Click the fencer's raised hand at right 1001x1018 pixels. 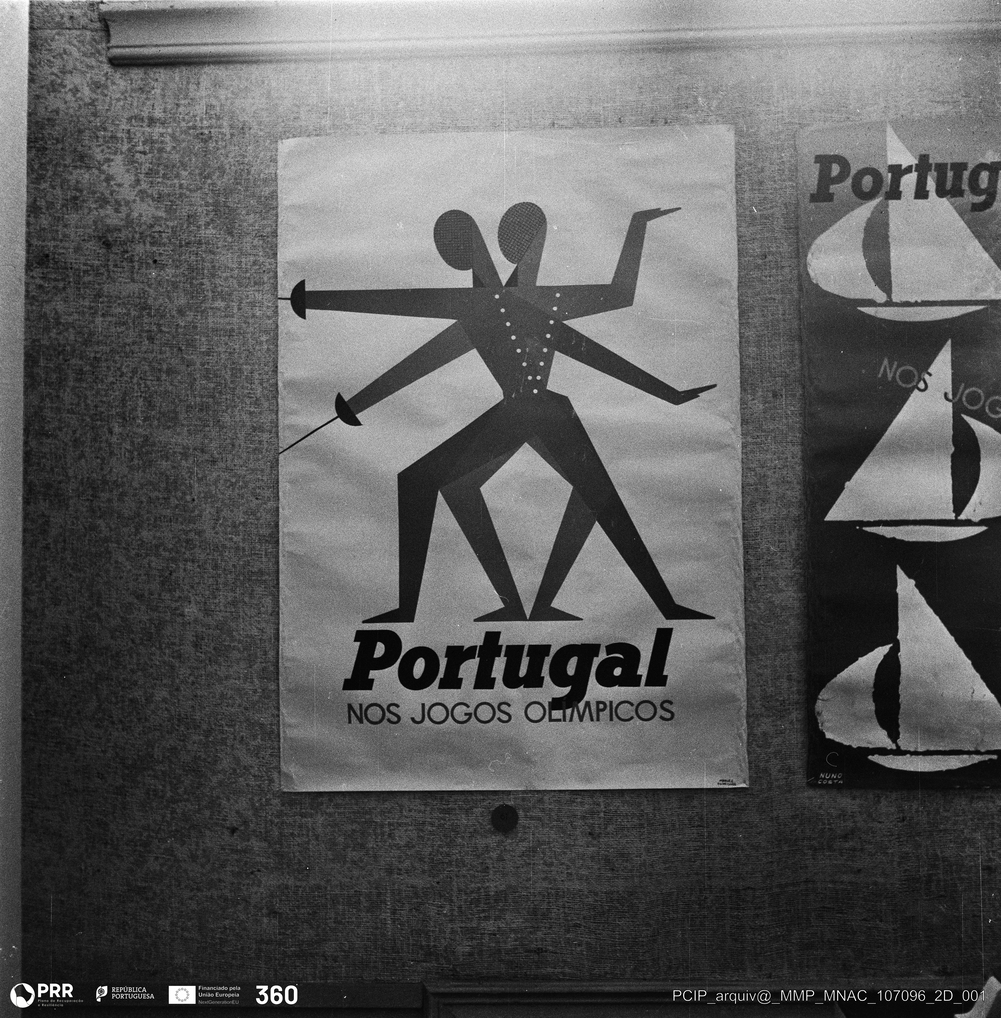point(656,213)
